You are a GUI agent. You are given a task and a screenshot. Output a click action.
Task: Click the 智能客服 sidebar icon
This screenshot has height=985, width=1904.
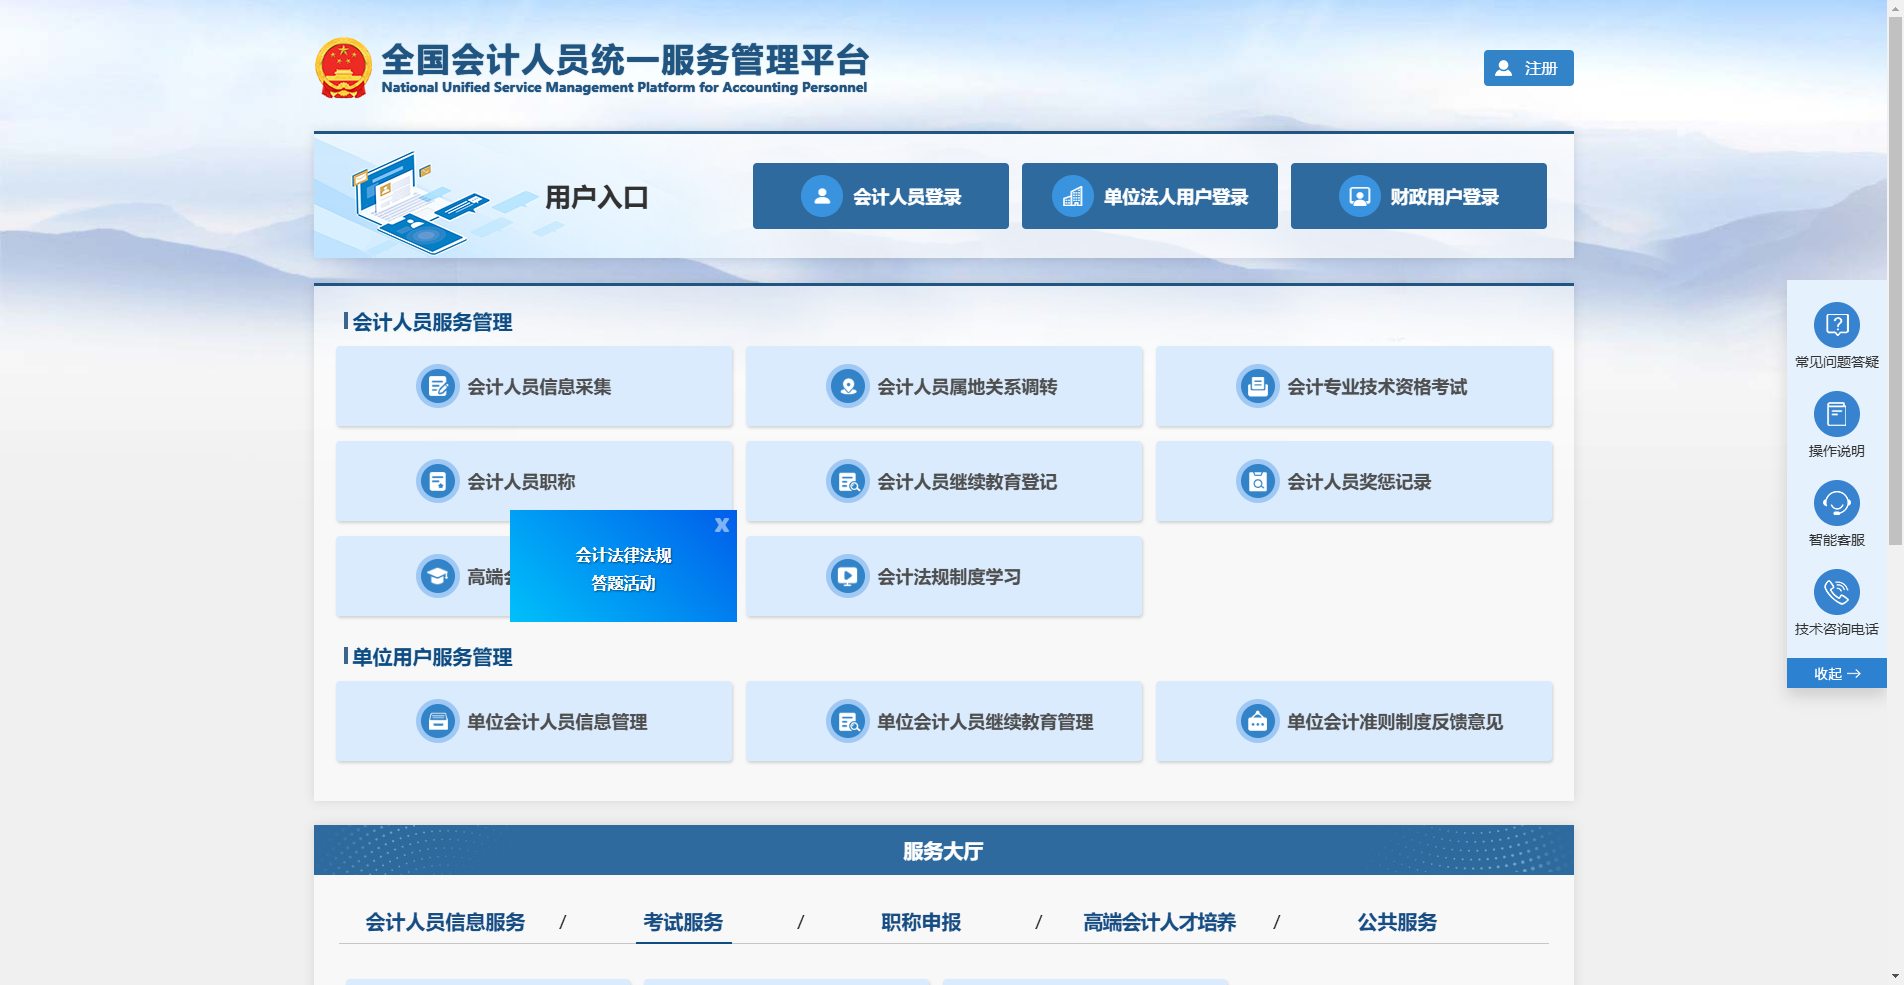(x=1836, y=503)
